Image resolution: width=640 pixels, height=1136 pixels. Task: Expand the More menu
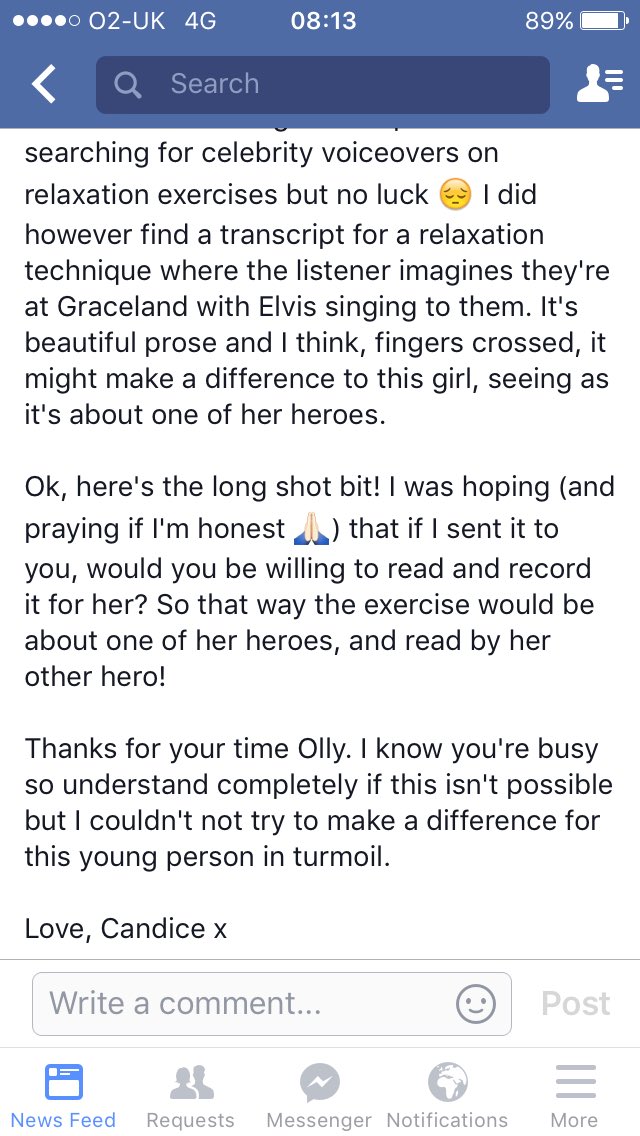point(575,1096)
